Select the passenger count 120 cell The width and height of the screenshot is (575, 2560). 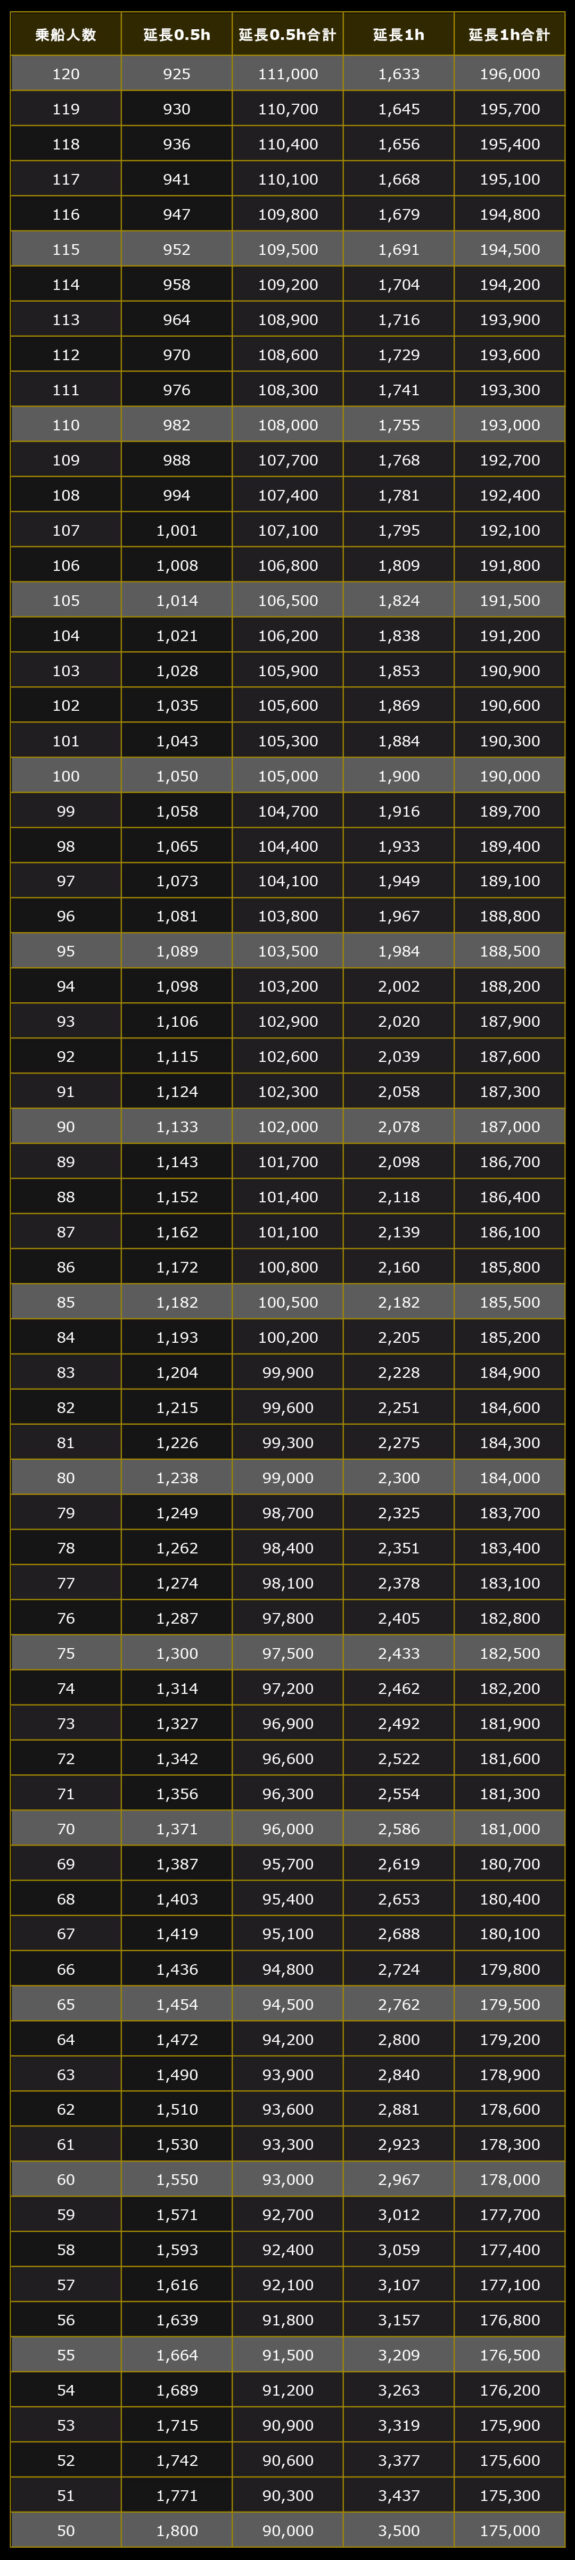pyautogui.click(x=66, y=74)
